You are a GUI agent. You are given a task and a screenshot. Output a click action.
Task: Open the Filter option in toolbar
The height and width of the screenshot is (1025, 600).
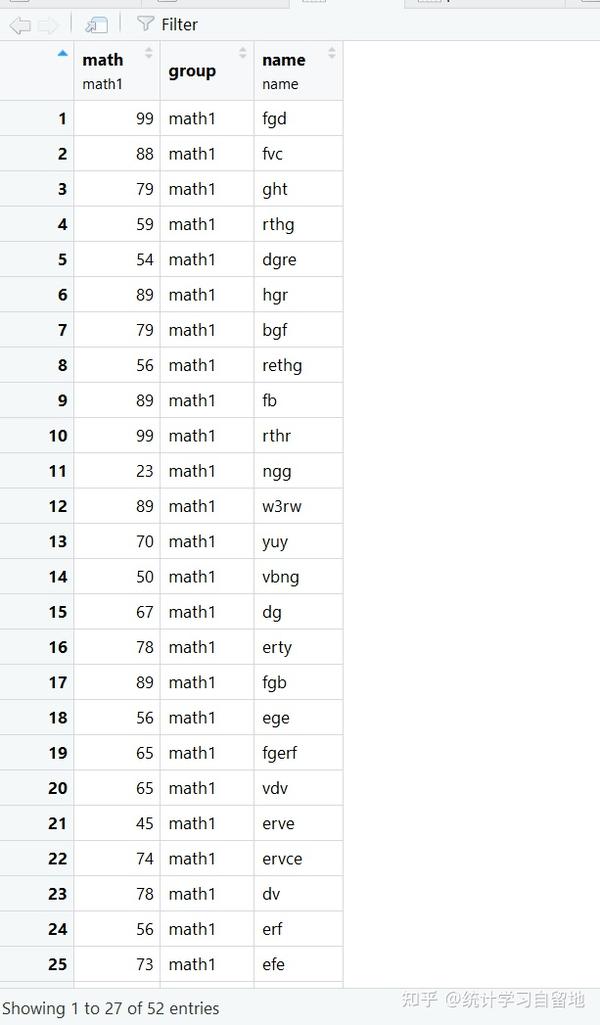[167, 25]
